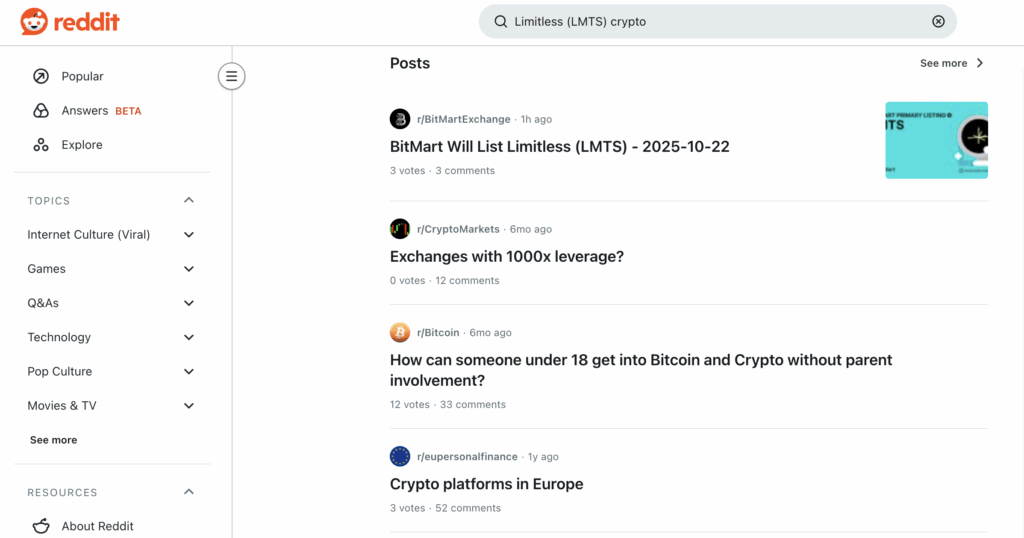
Task: Click the About Reddit icon
Action: 41,526
